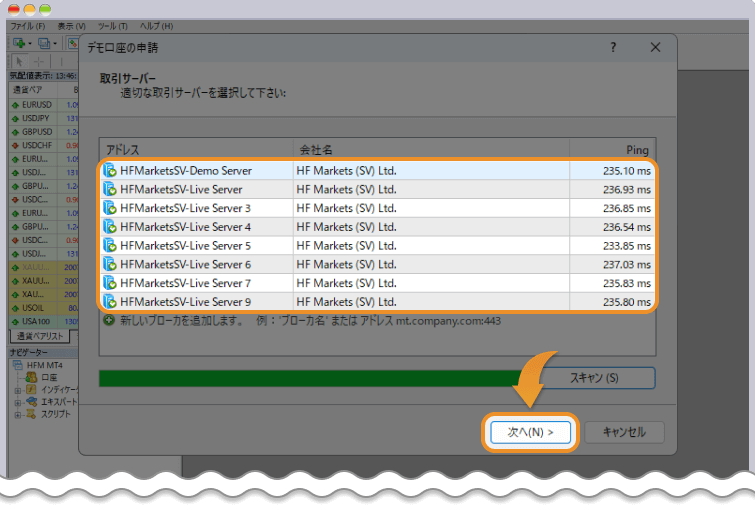The height and width of the screenshot is (508, 755).
Task: Select EURUSD in the Market Watch list
Action: [37, 104]
